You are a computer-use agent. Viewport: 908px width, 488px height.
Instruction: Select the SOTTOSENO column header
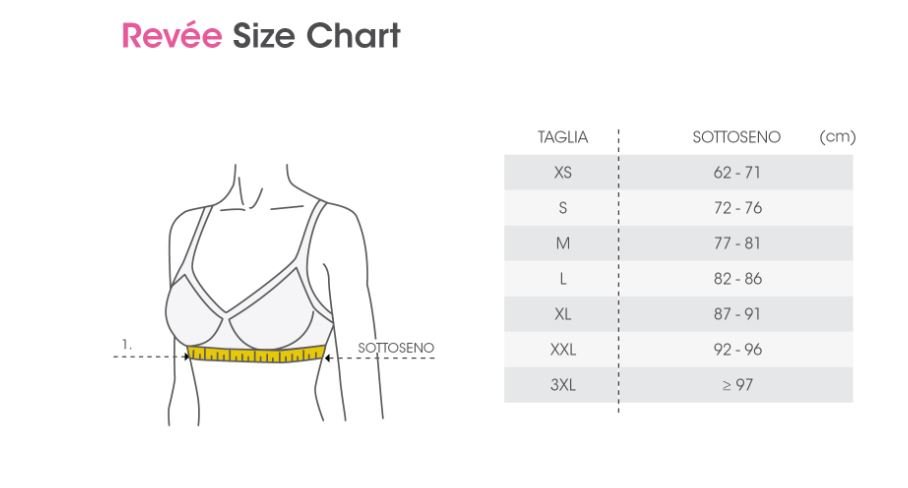pyautogui.click(x=736, y=137)
